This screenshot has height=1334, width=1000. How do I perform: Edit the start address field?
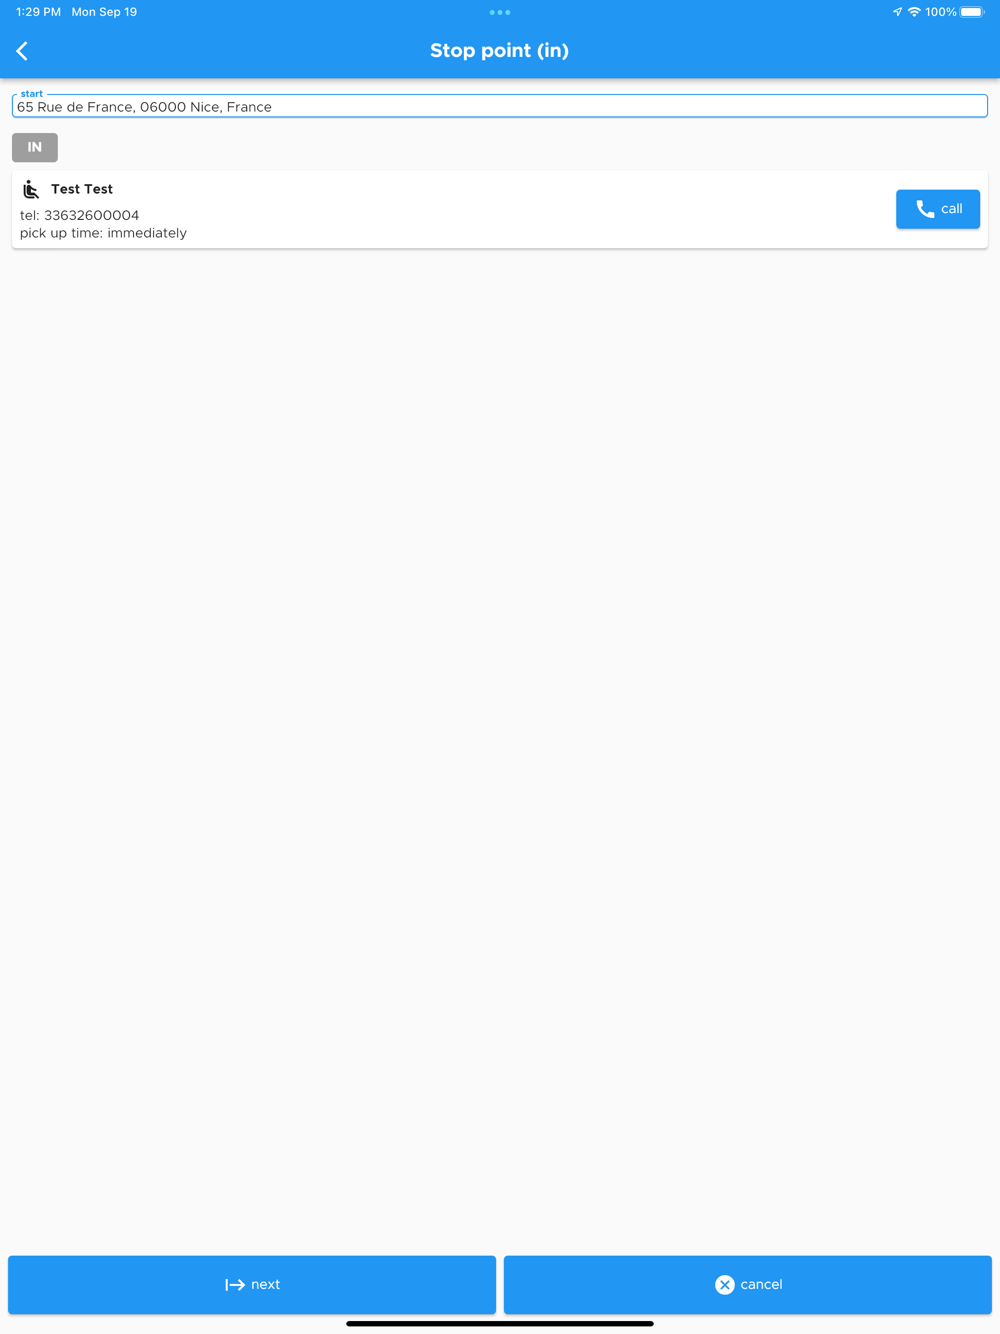pyautogui.click(x=500, y=106)
